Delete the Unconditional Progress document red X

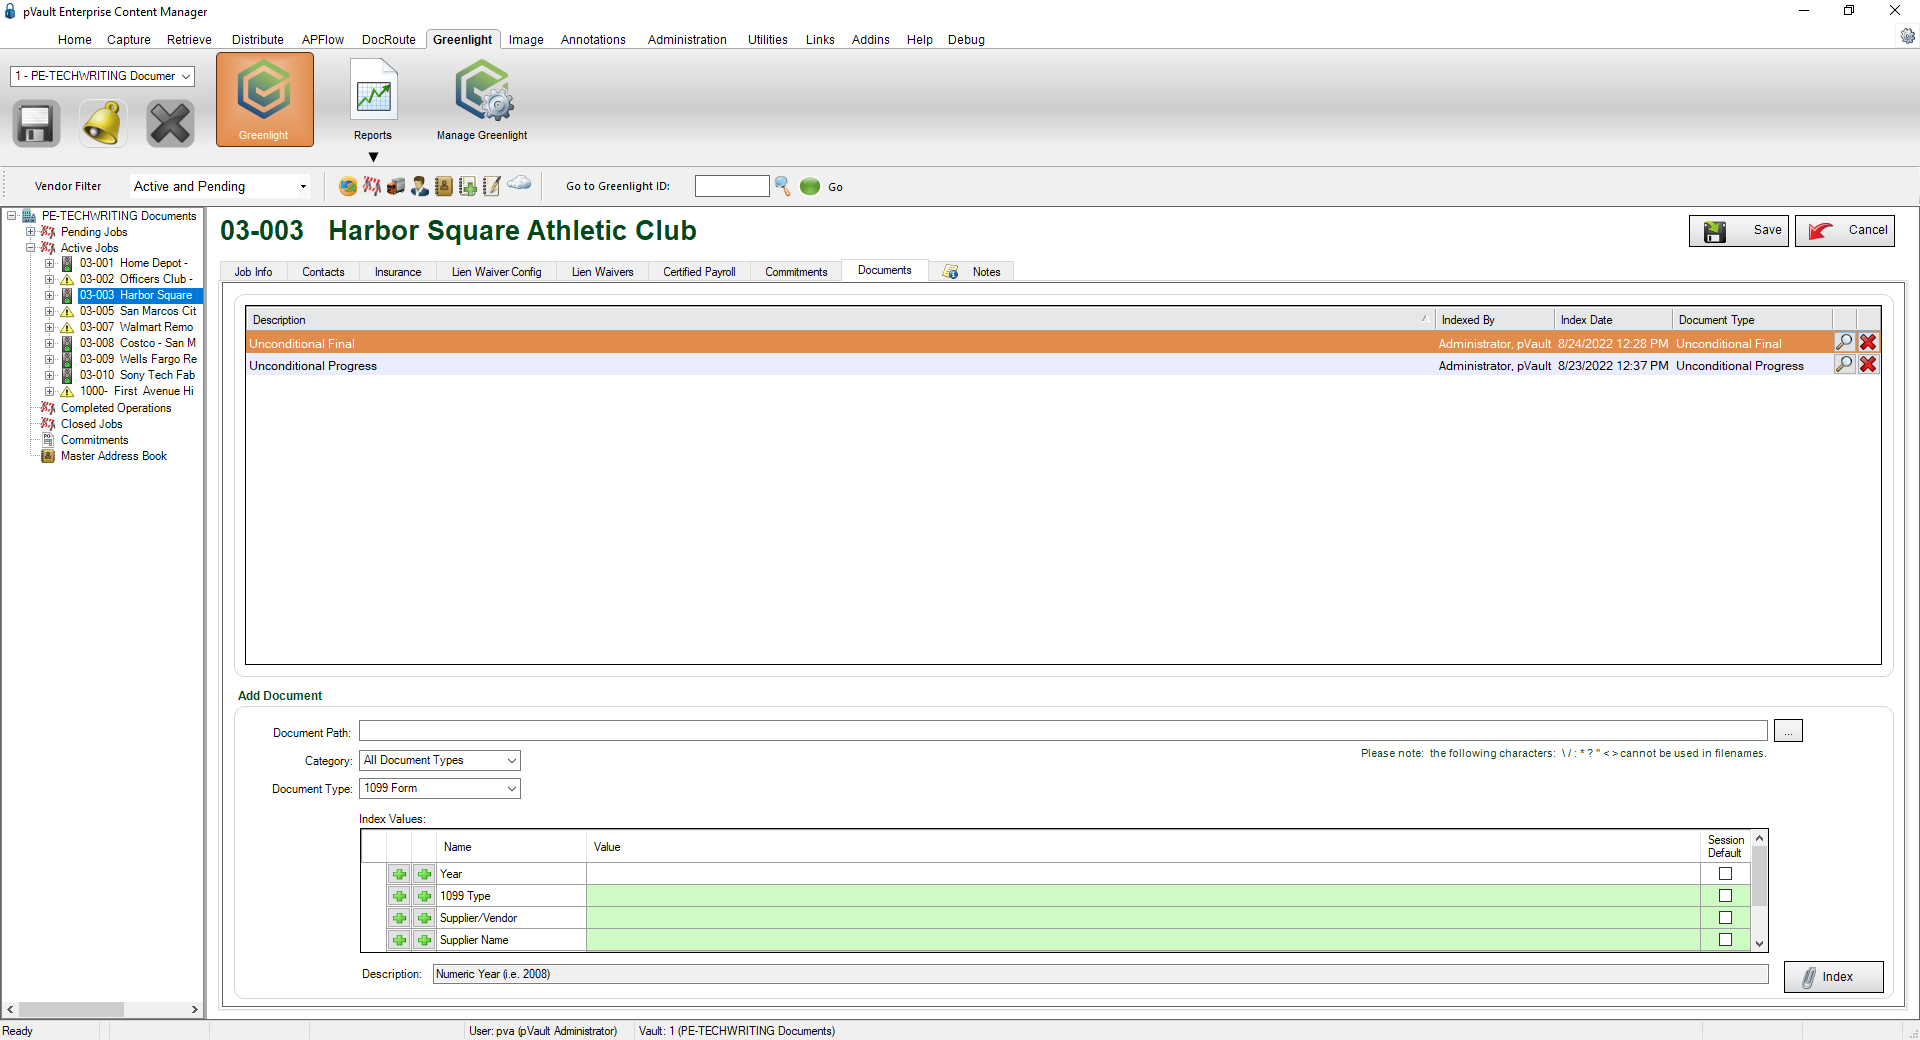[1868, 365]
